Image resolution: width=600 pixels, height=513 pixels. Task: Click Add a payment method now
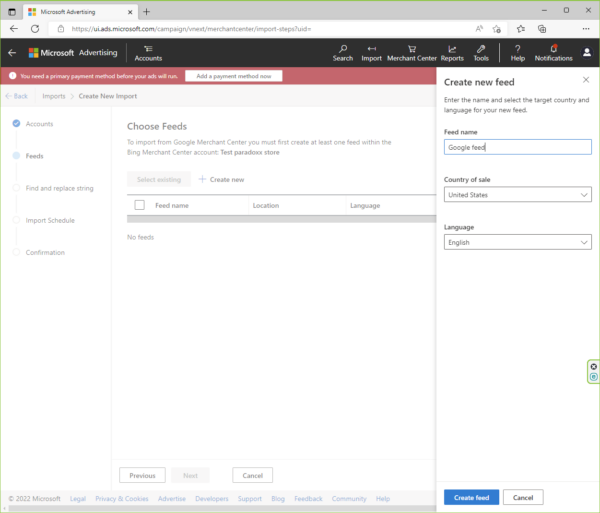click(x=233, y=76)
